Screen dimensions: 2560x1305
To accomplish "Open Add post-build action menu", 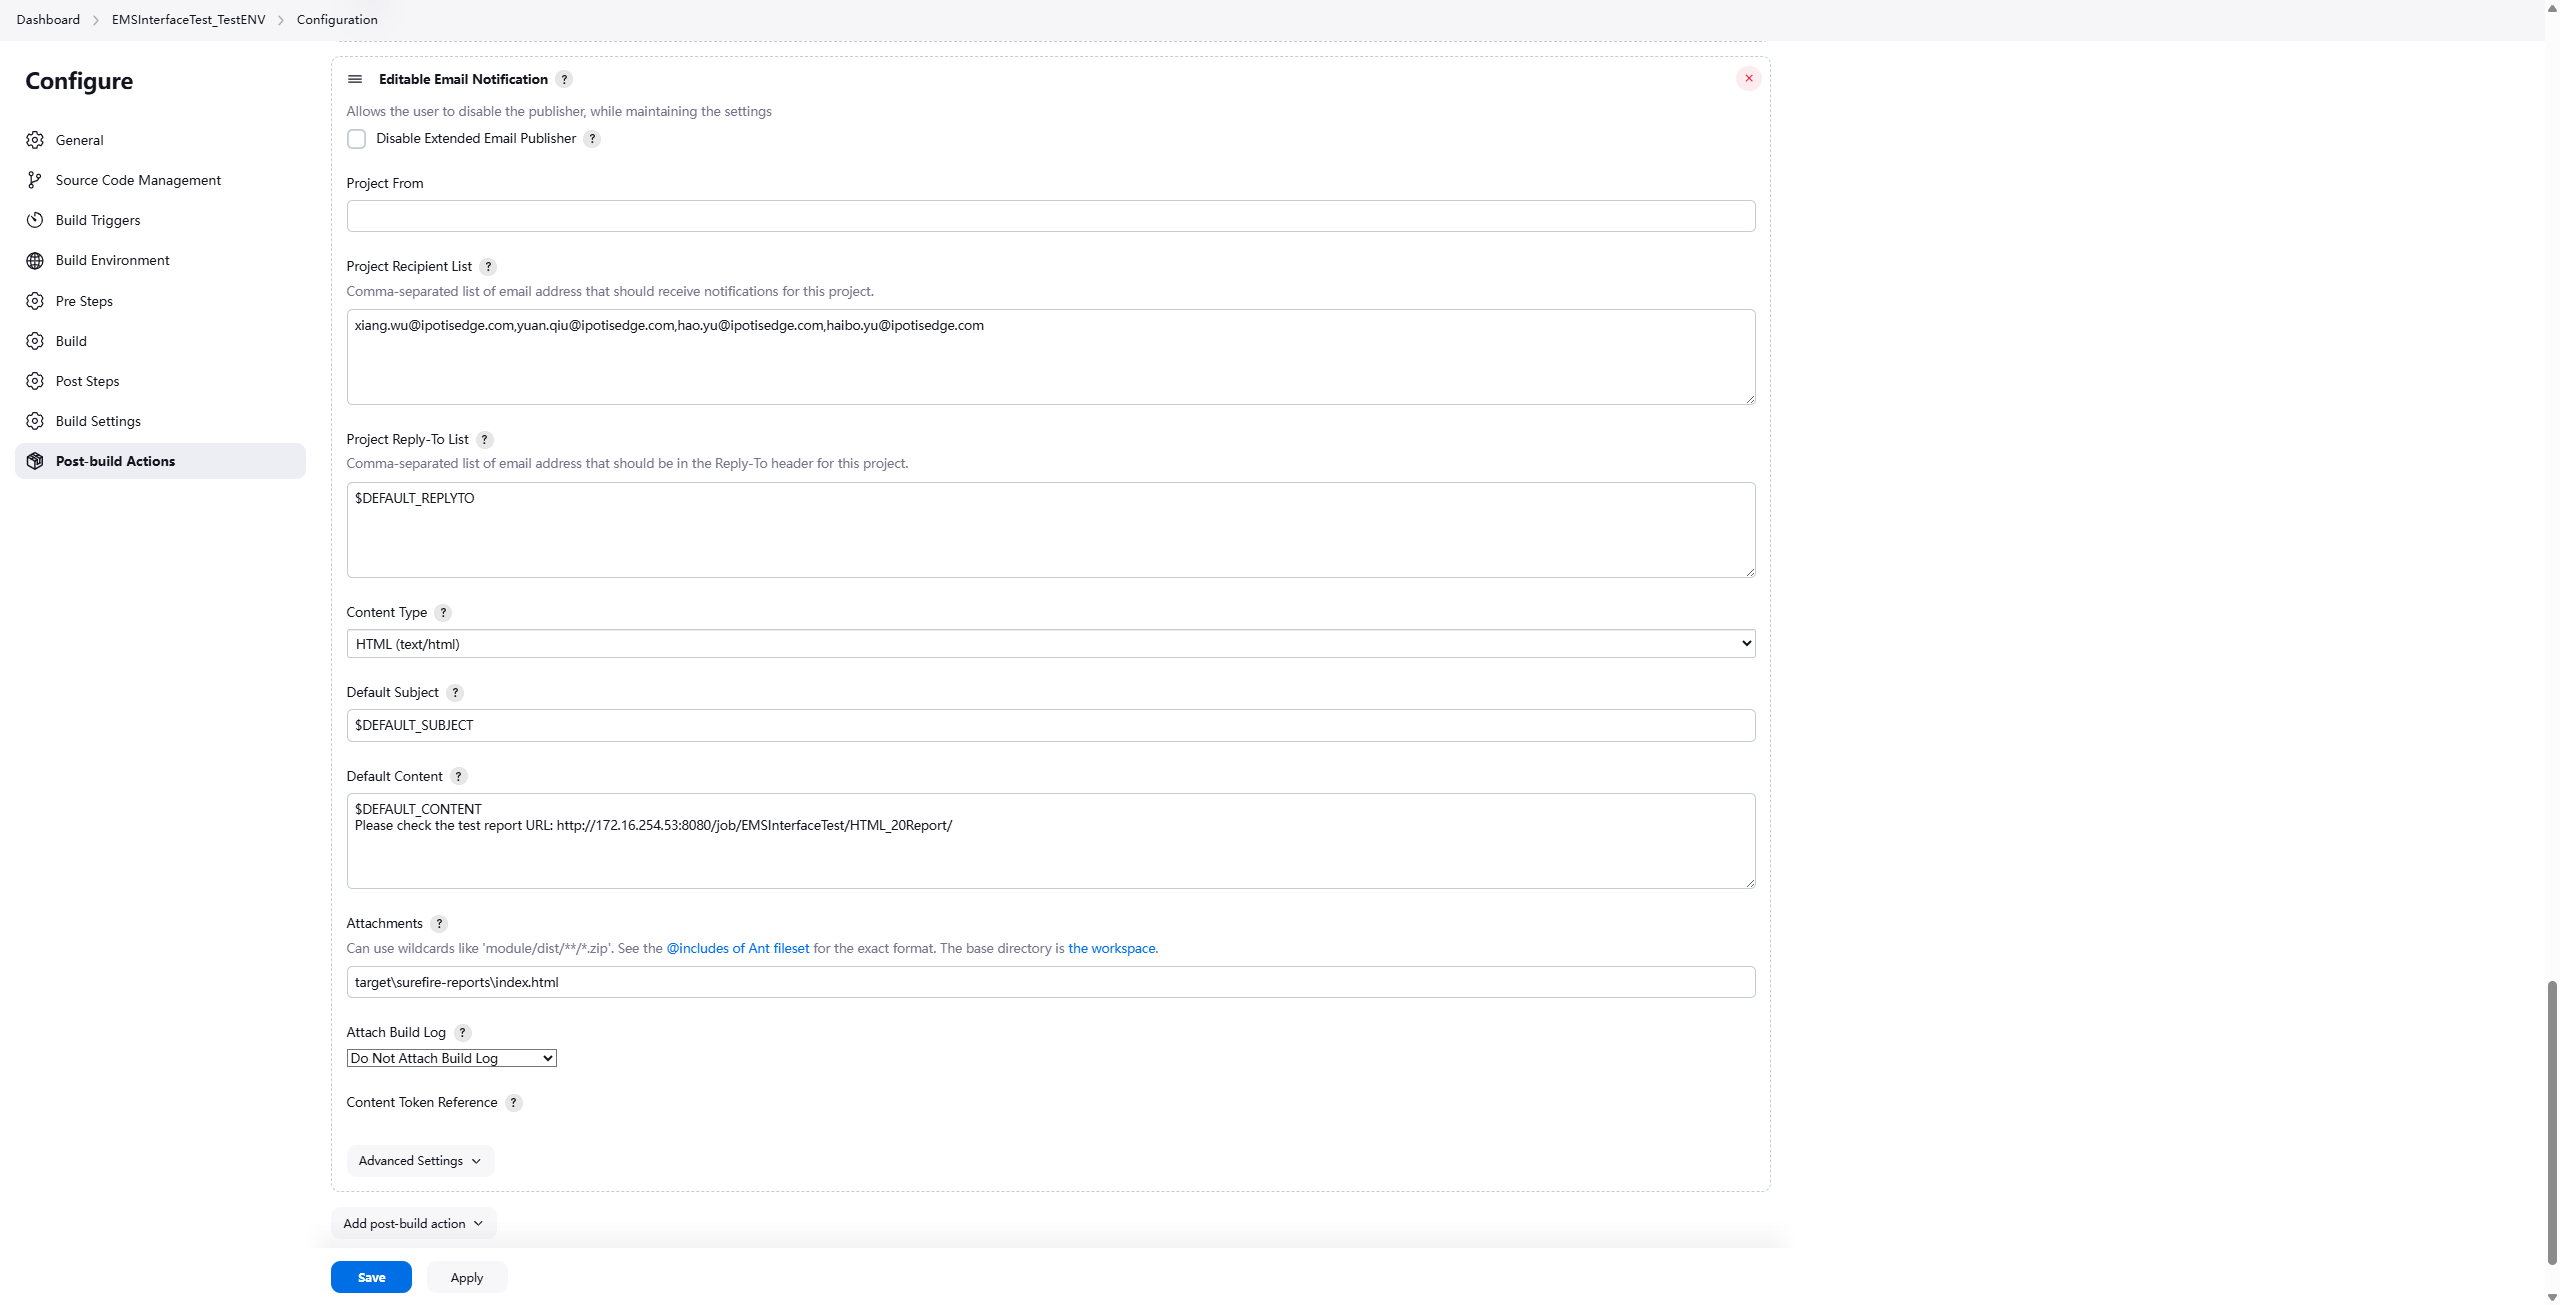I will coord(413,1224).
